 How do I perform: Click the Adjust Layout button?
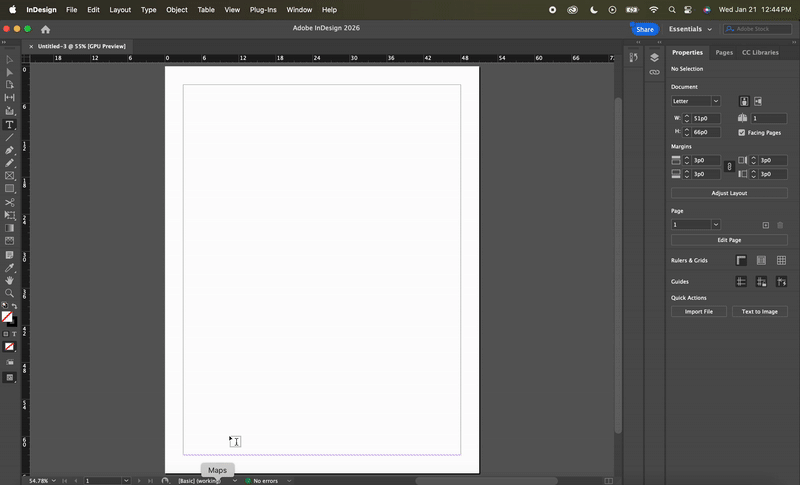point(729,193)
